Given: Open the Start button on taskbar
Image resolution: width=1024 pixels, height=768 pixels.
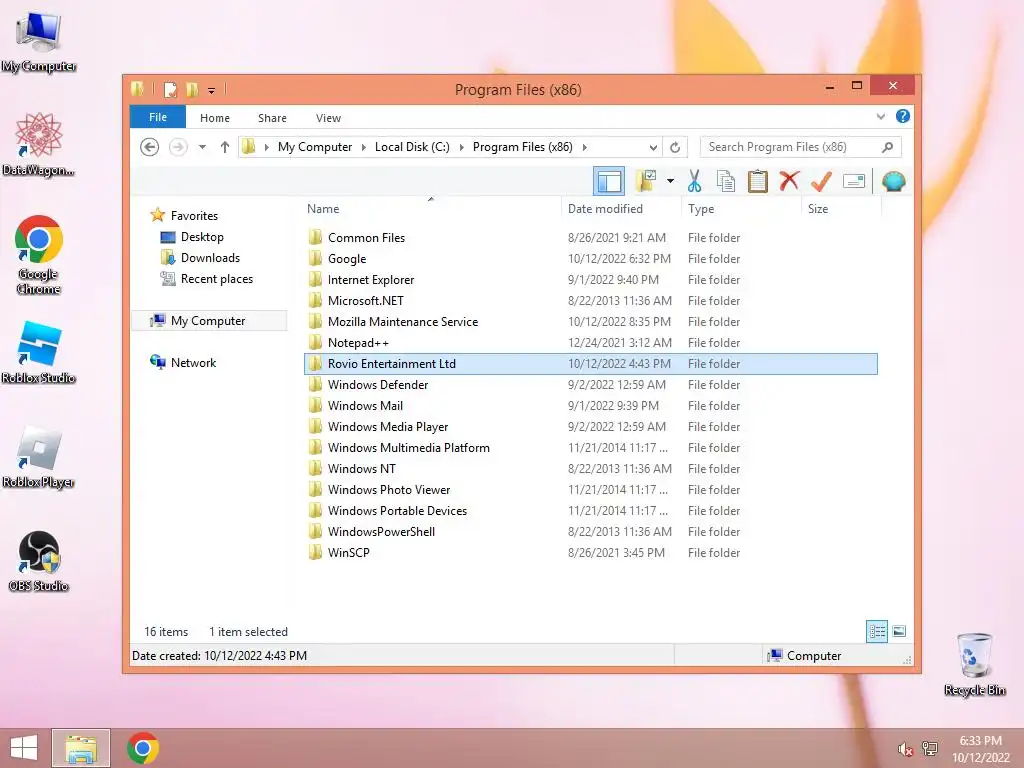Looking at the screenshot, I should tap(24, 748).
